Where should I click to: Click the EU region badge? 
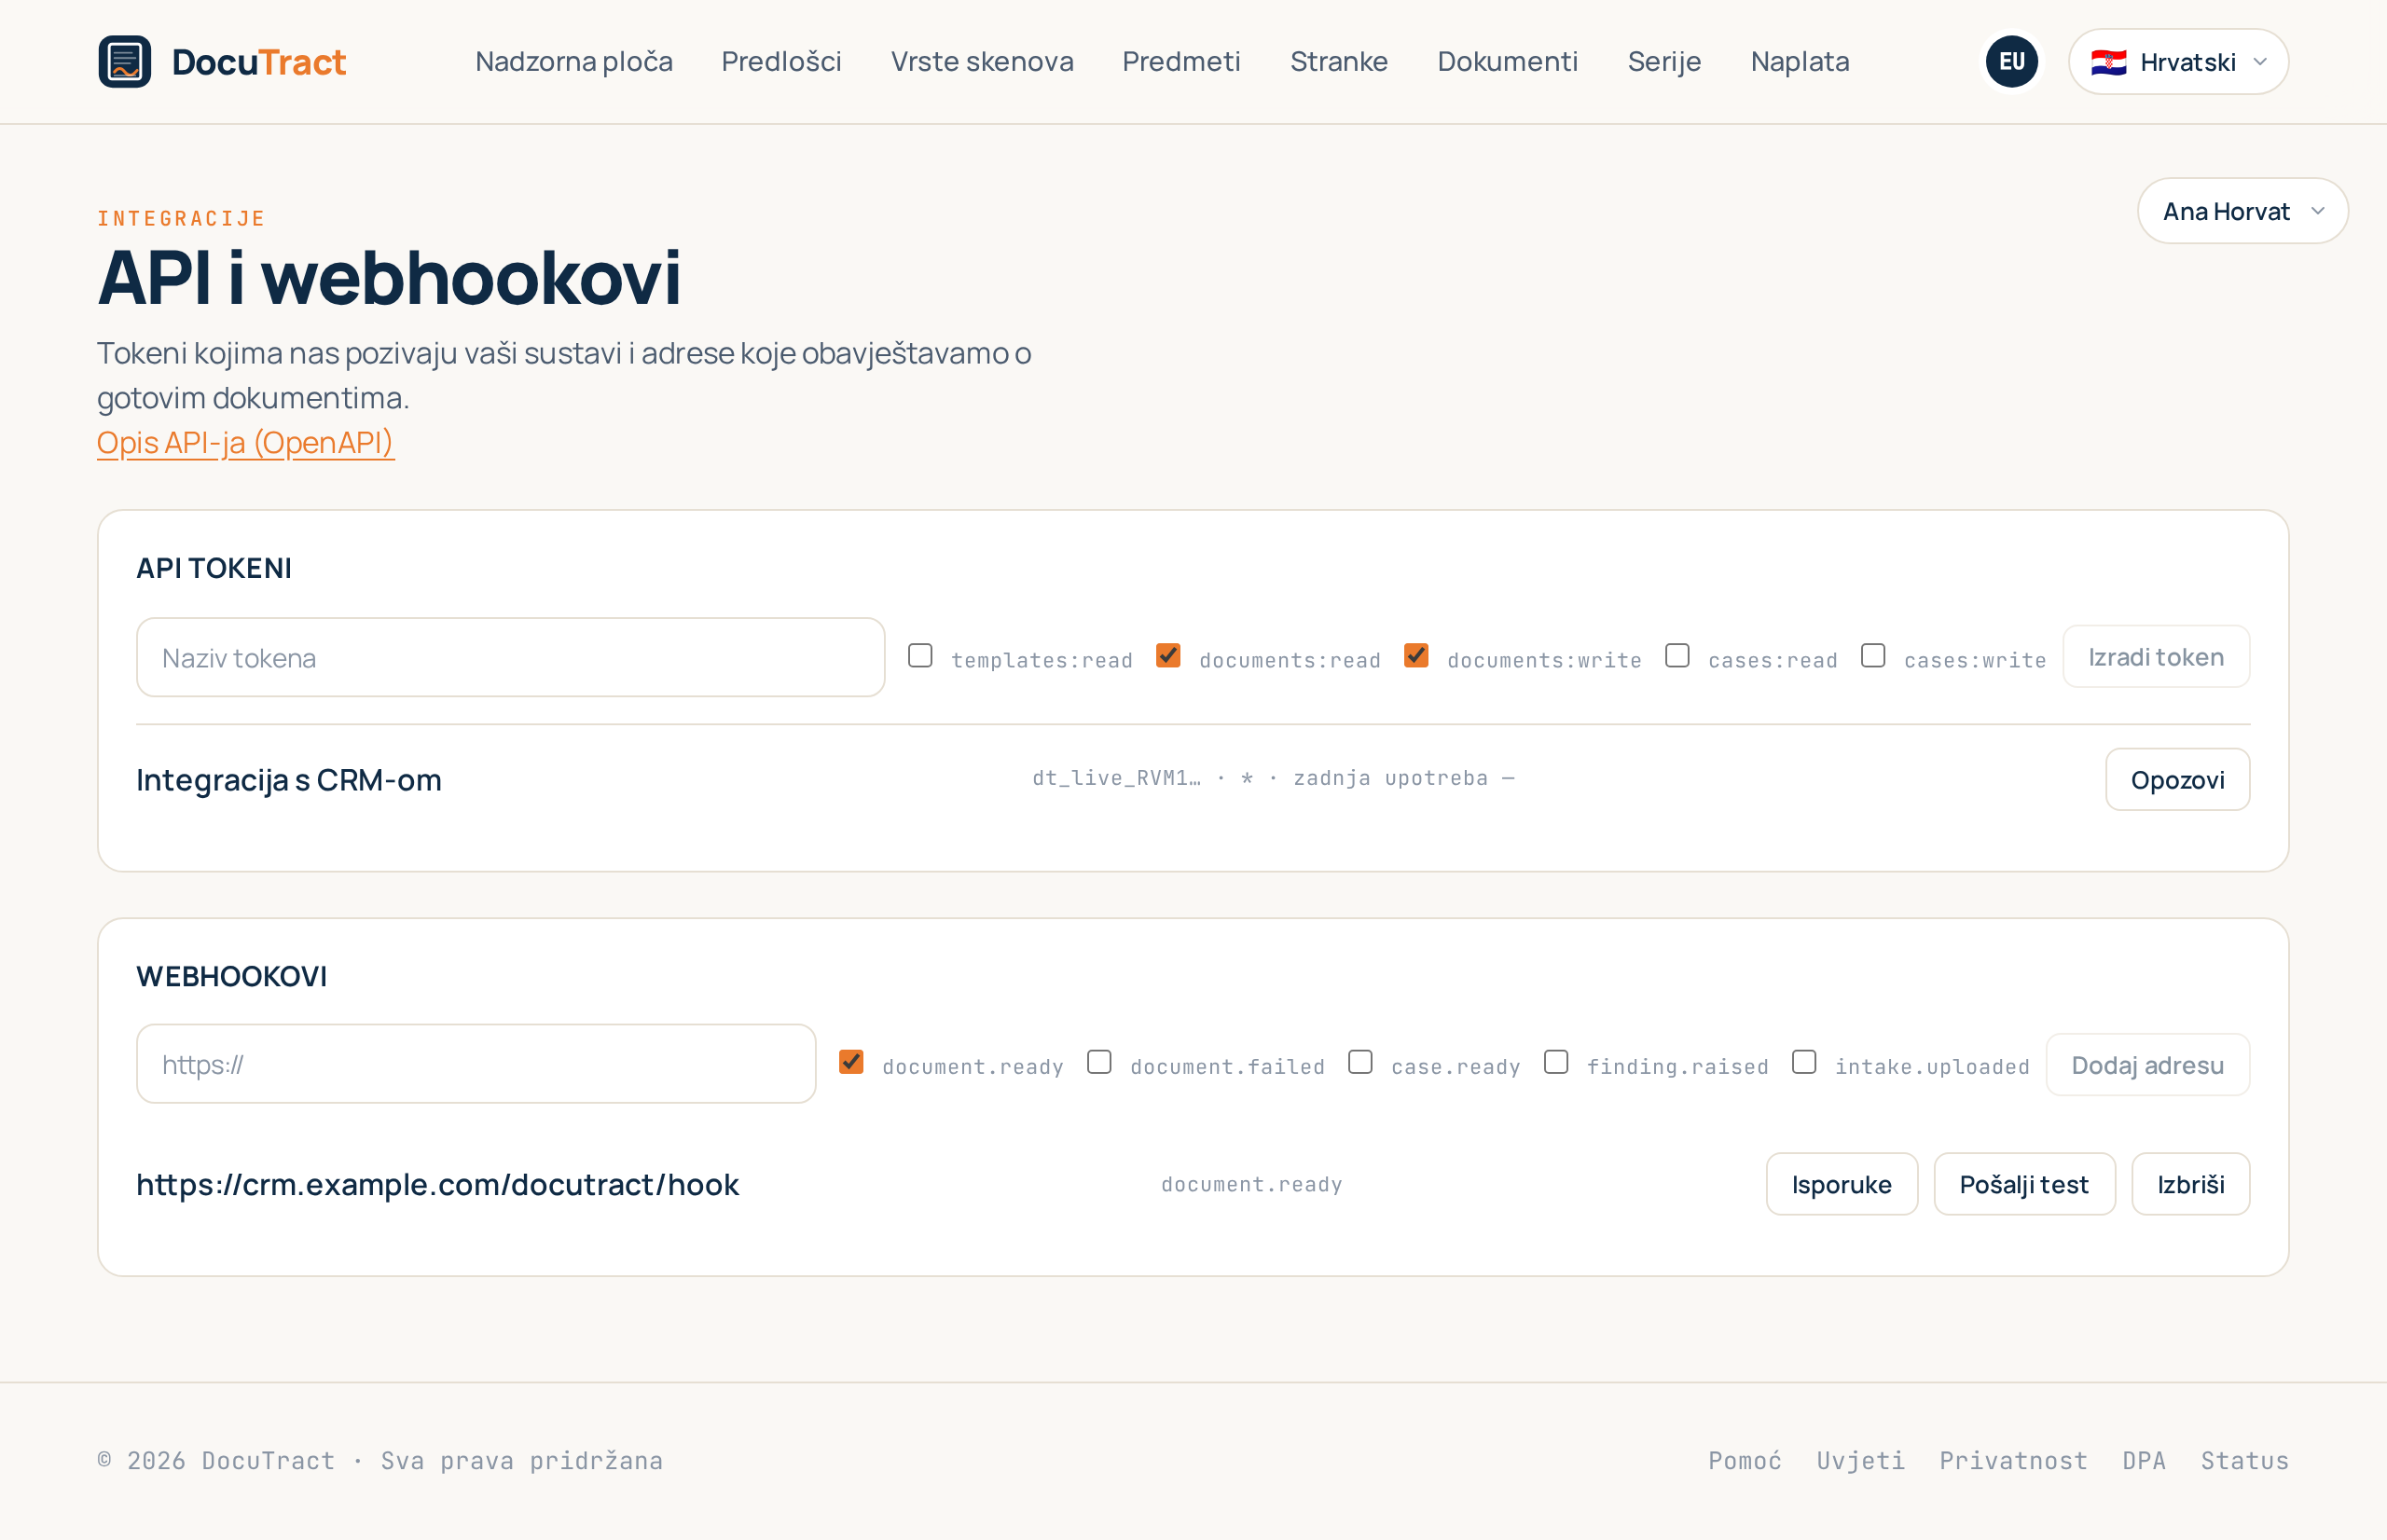(2012, 62)
